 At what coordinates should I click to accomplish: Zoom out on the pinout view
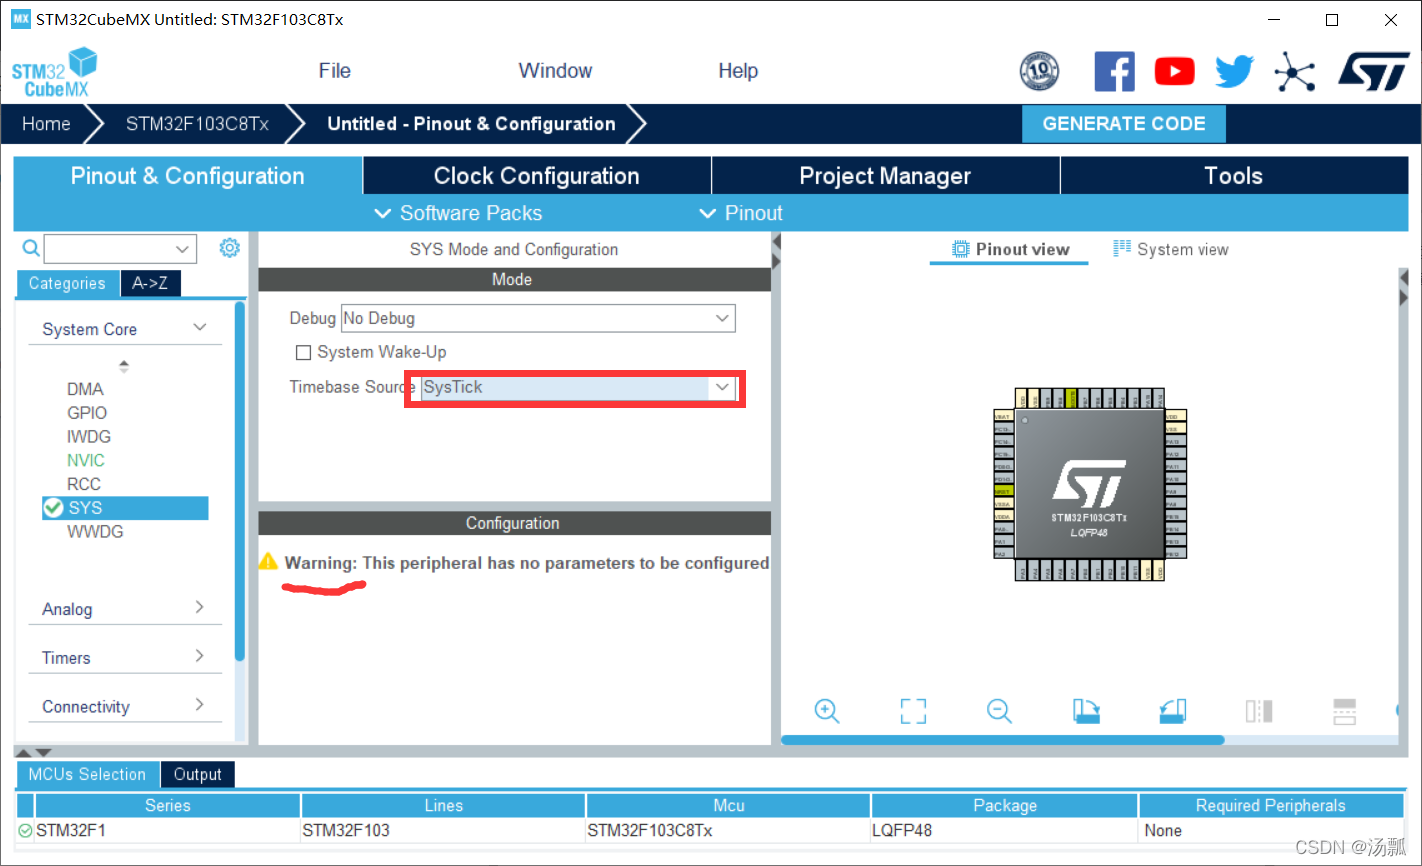pyautogui.click(x=999, y=711)
